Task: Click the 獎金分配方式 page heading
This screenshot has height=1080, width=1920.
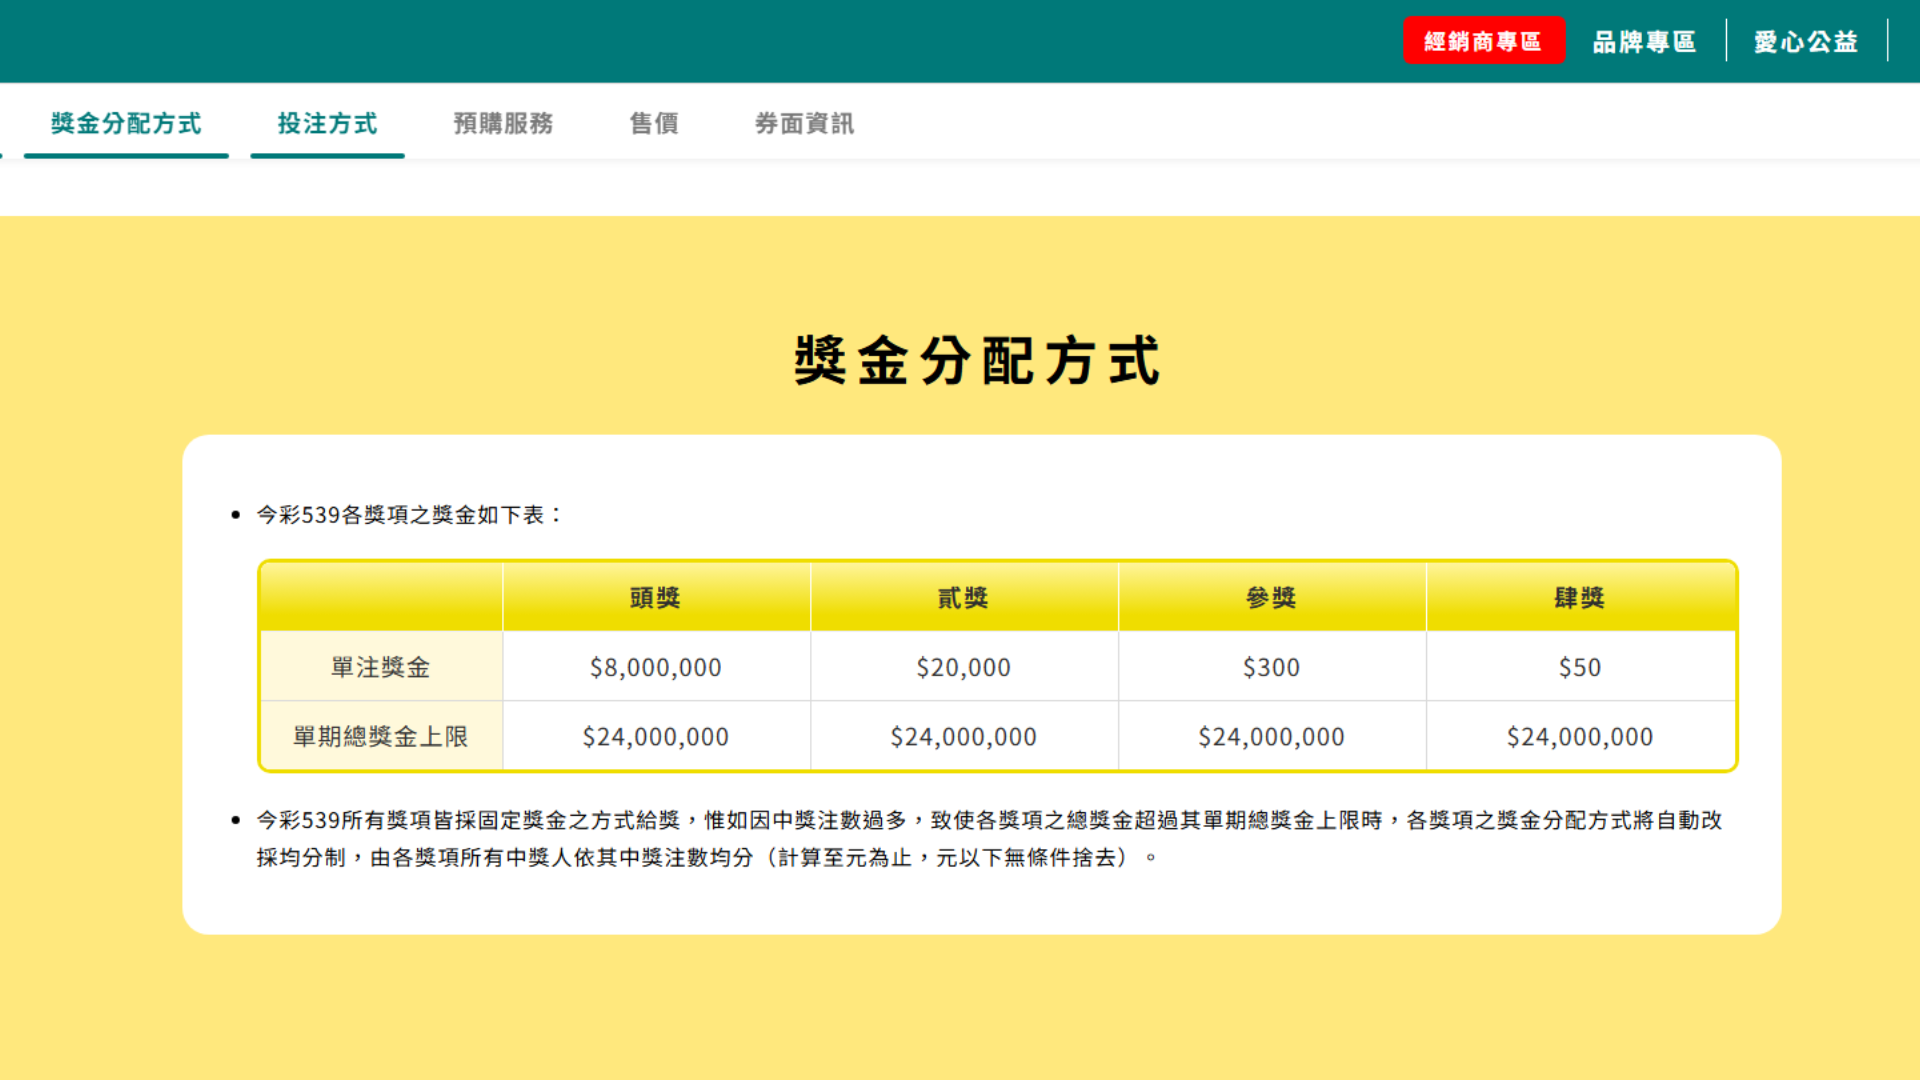Action: 977,360
